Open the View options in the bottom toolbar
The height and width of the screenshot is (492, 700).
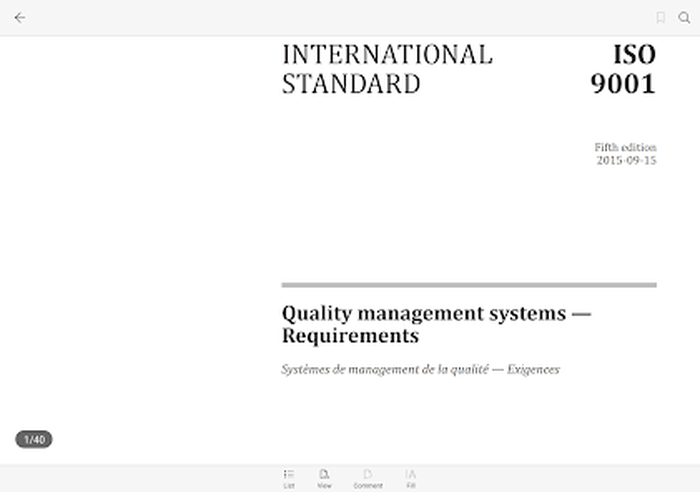pos(324,479)
